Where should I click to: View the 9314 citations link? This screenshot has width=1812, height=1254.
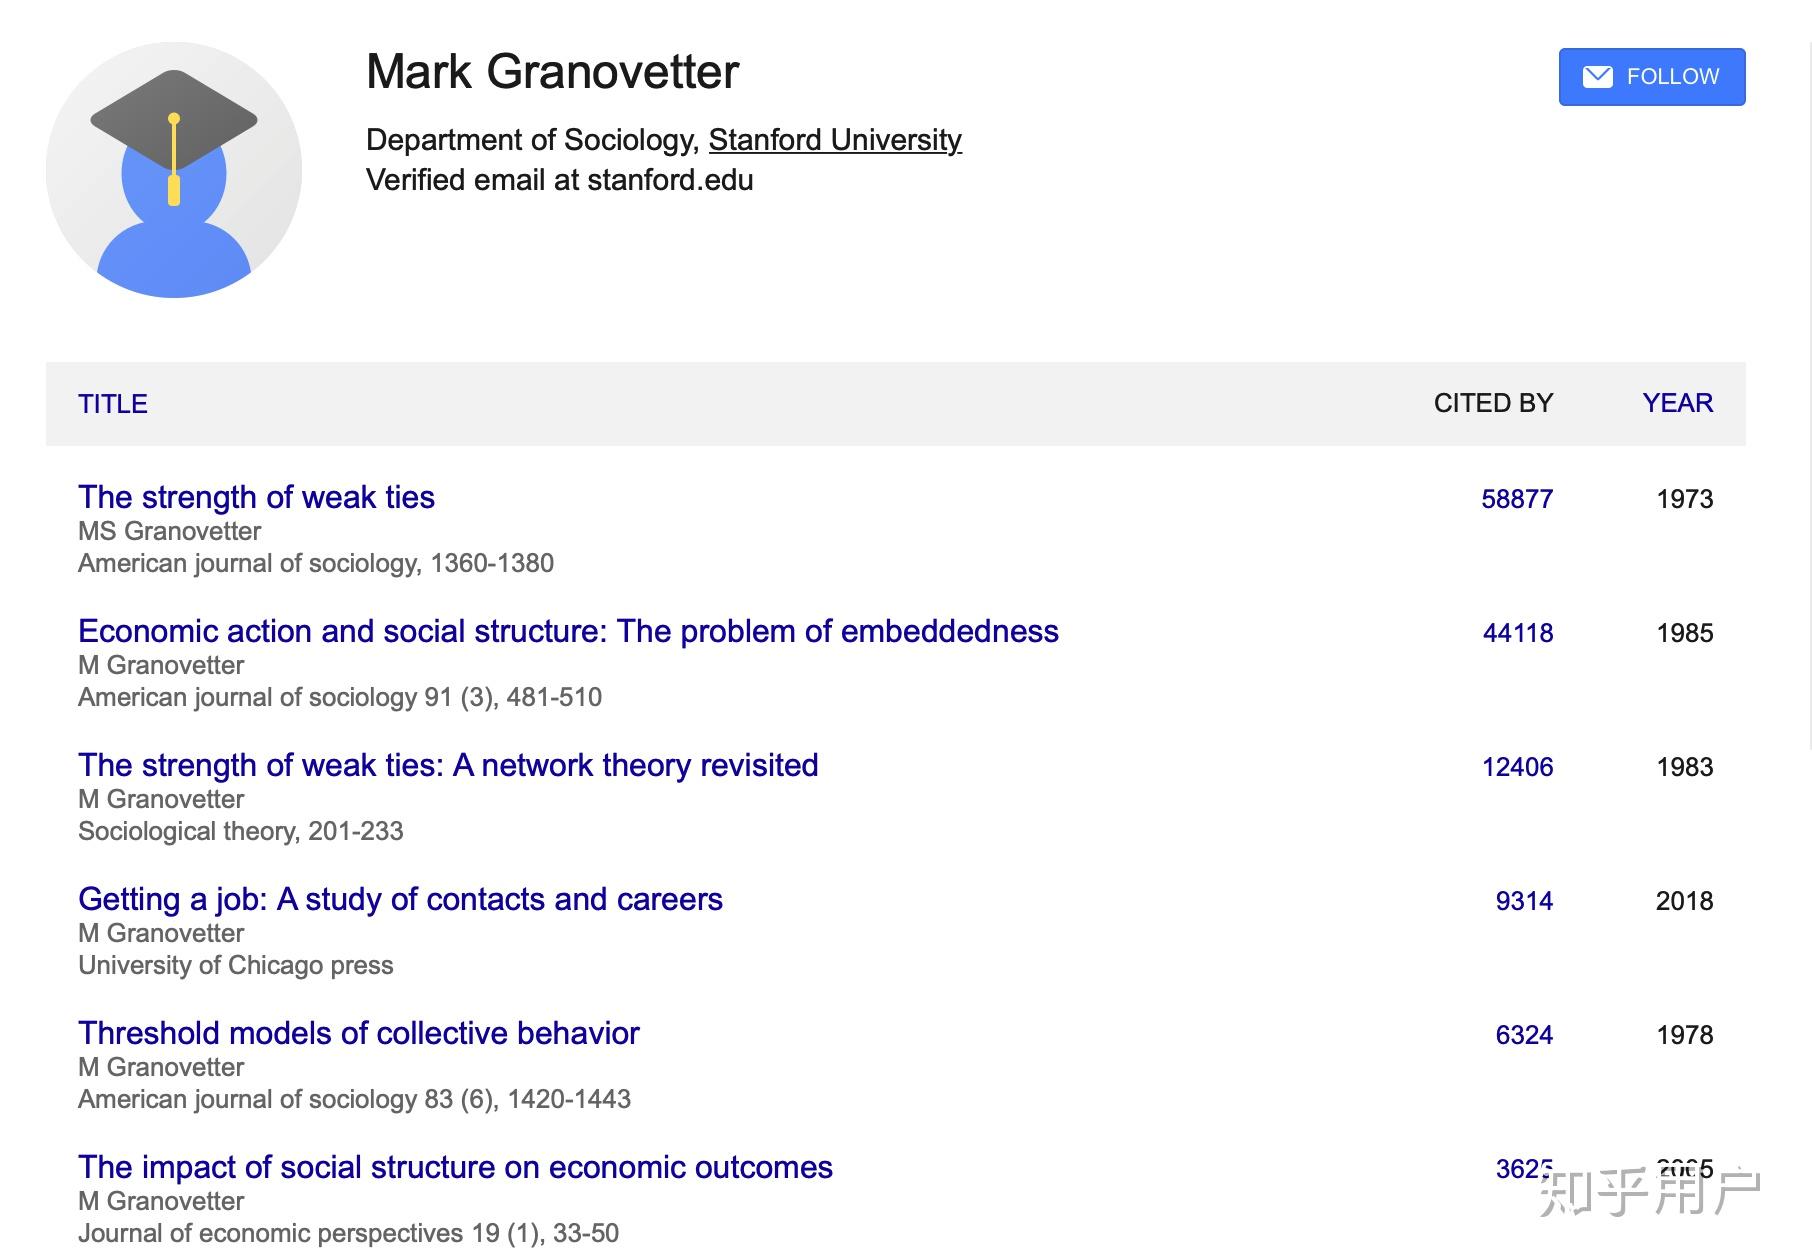1524,901
